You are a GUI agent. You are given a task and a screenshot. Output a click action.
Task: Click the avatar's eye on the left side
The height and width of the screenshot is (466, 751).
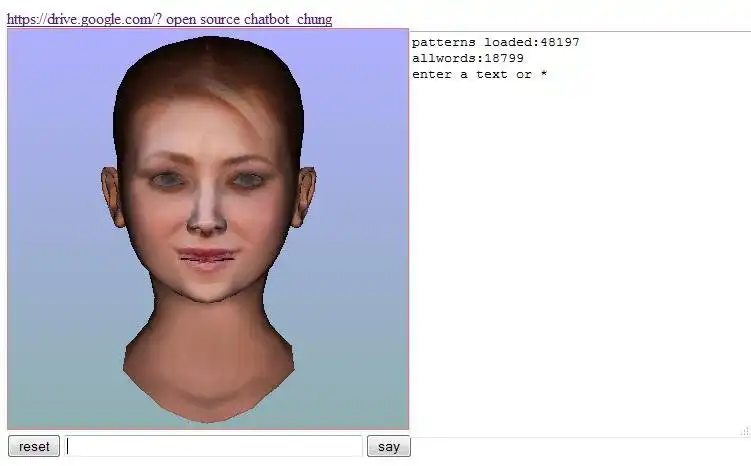168,181
